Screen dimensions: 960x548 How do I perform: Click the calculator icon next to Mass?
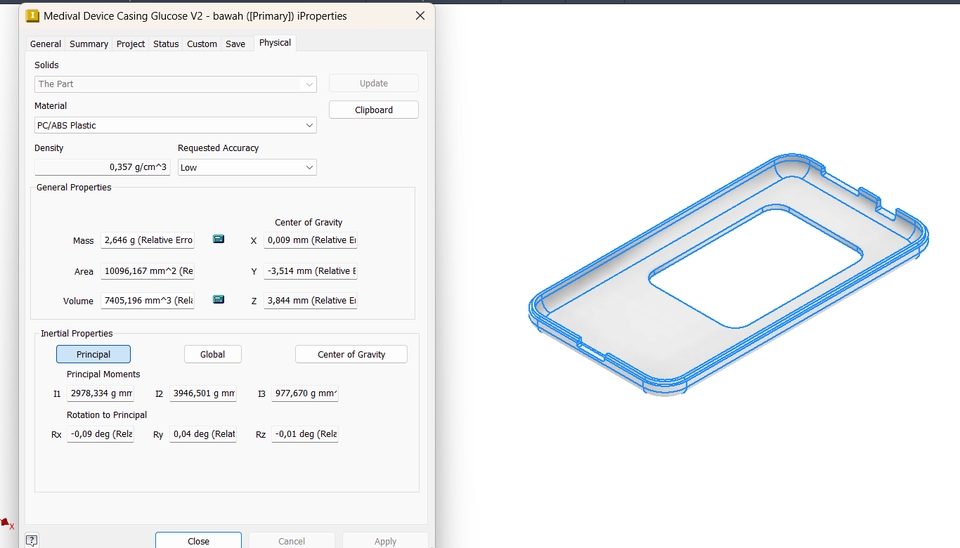218,239
